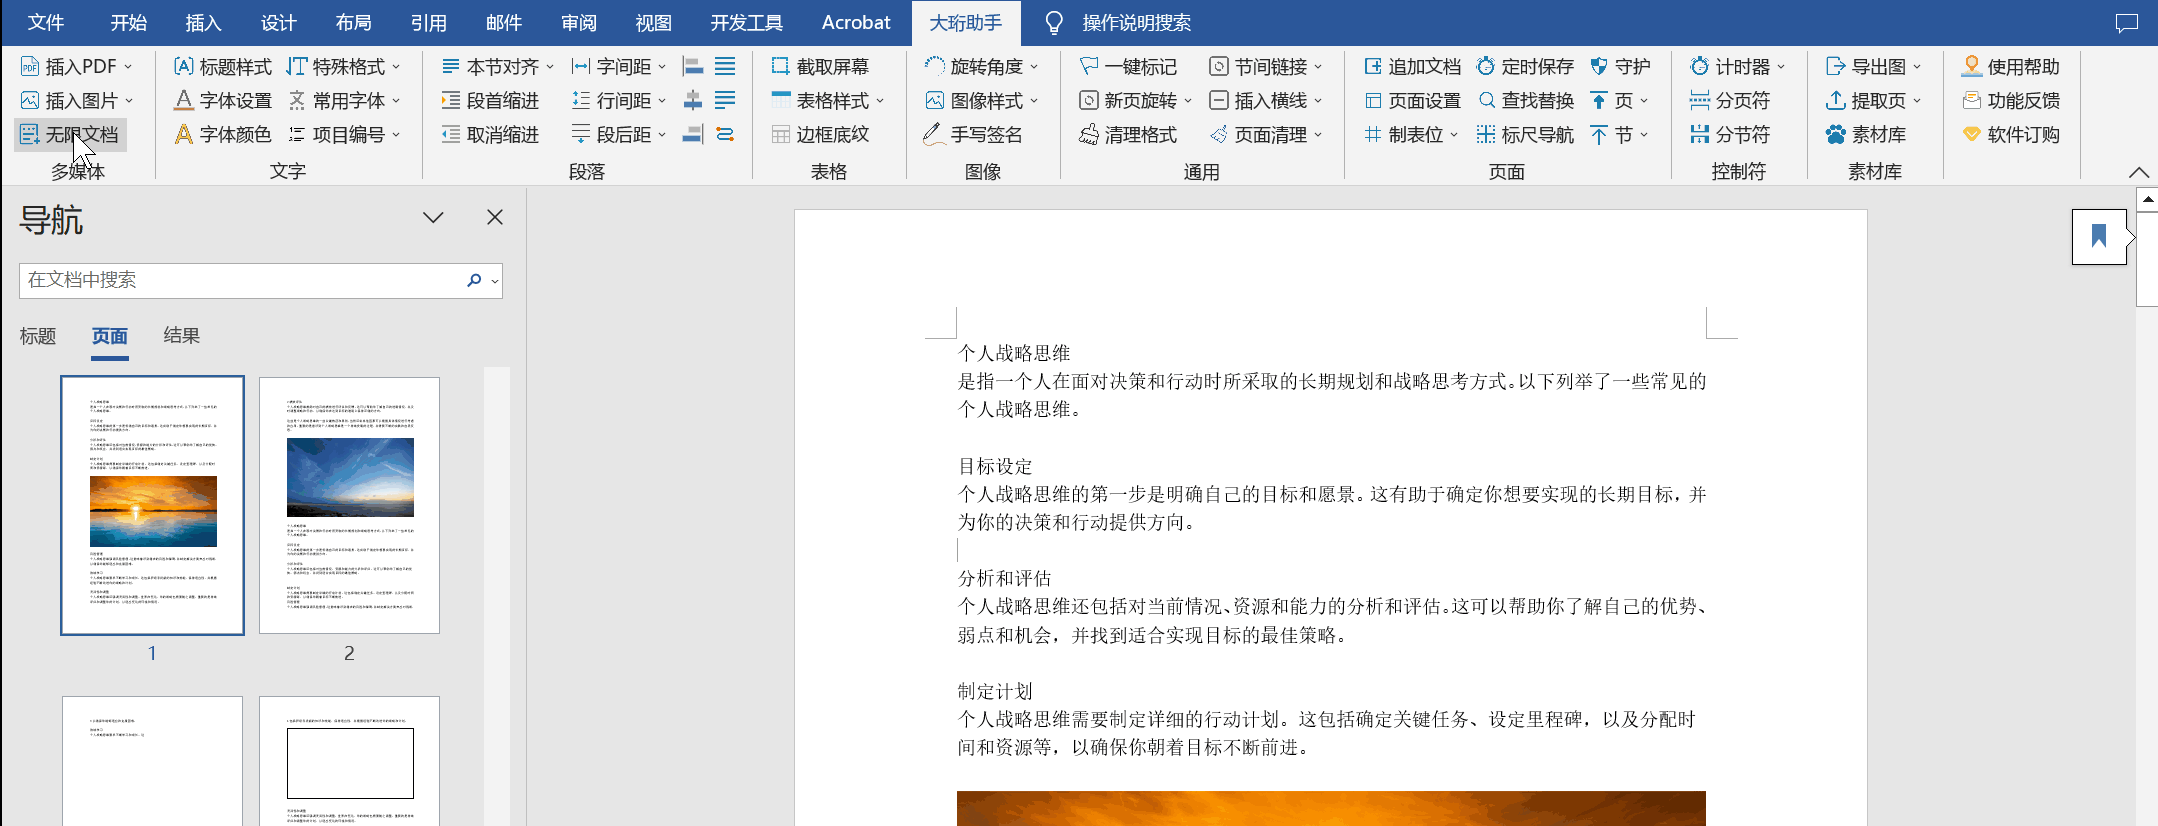The width and height of the screenshot is (2158, 826).
Task: Click the 插入图片 icon
Action: click(30, 101)
